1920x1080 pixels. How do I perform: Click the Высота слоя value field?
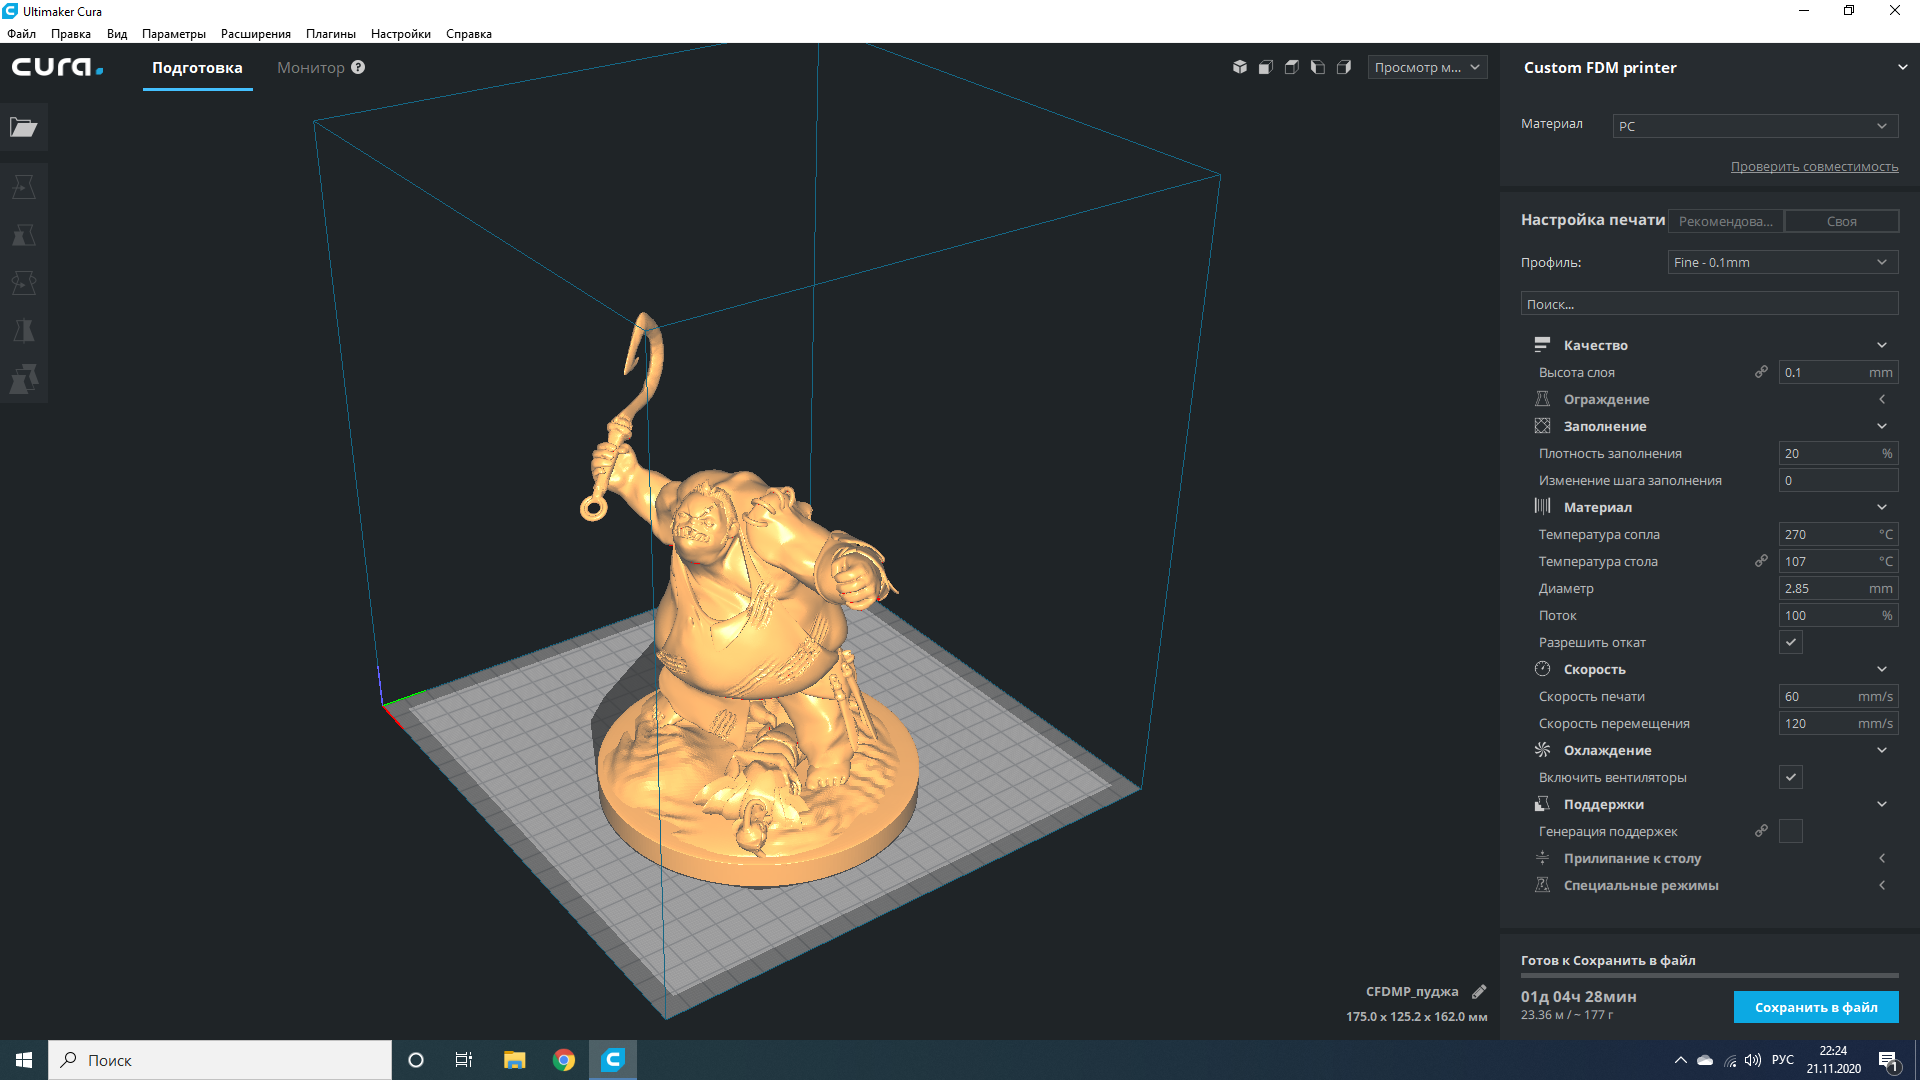click(1838, 372)
